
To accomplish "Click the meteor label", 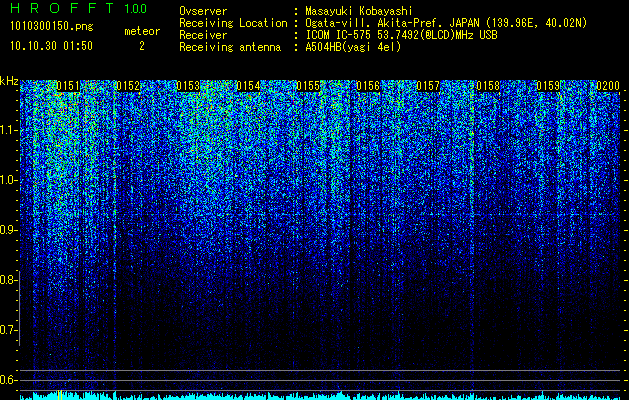I will pyautogui.click(x=142, y=31).
